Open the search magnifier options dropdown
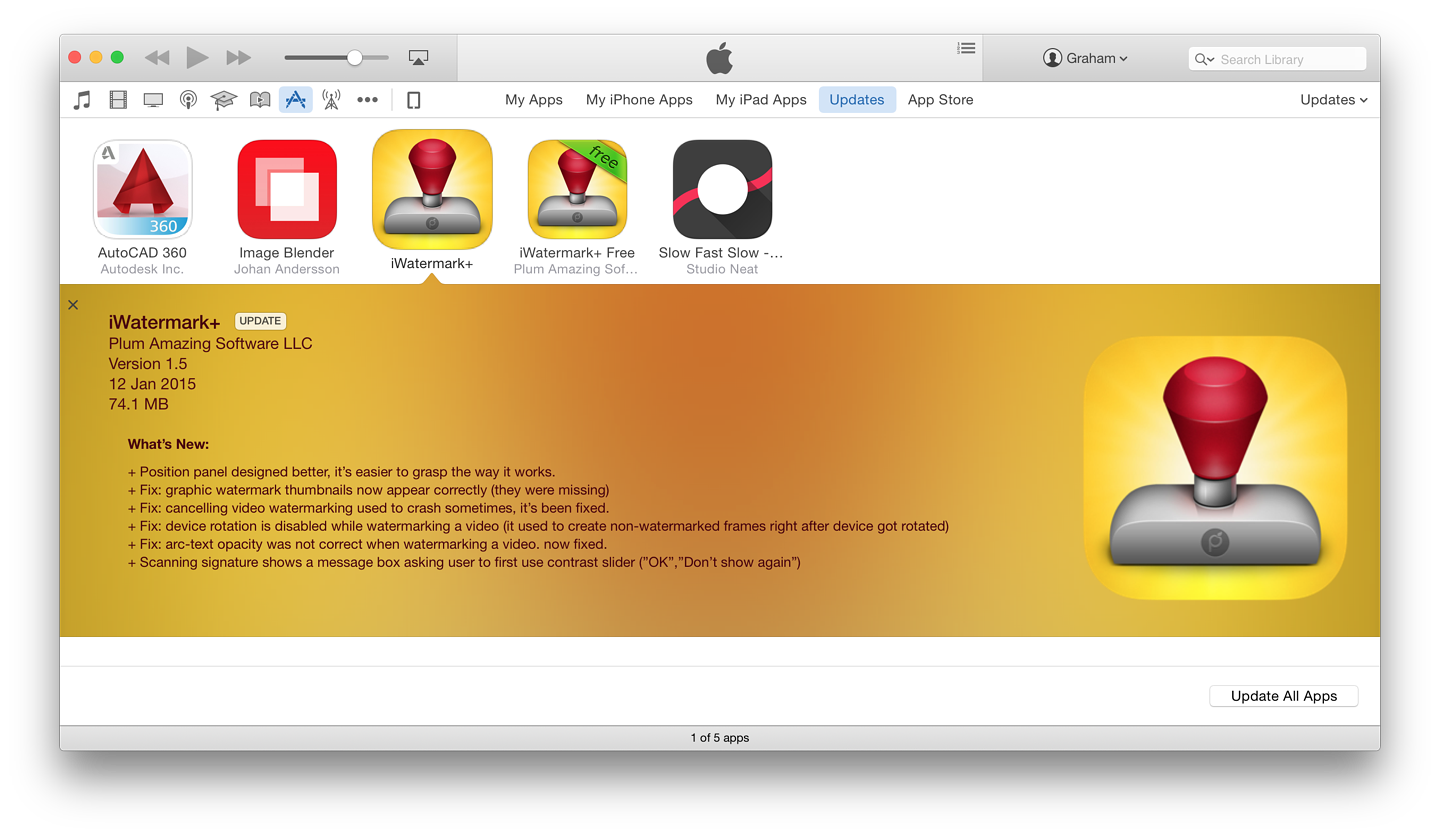 tap(1205, 59)
